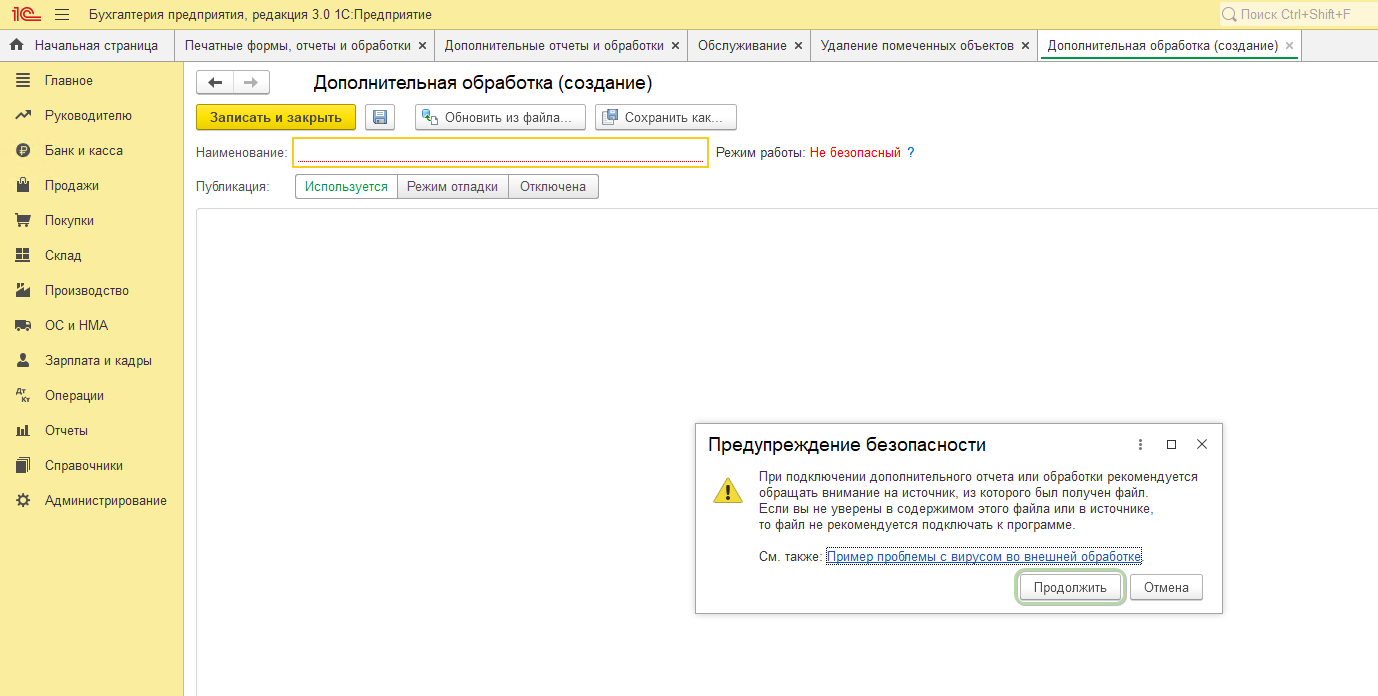The height and width of the screenshot is (696, 1378).
Task: Click the floppy disk save icon
Action: click(380, 117)
